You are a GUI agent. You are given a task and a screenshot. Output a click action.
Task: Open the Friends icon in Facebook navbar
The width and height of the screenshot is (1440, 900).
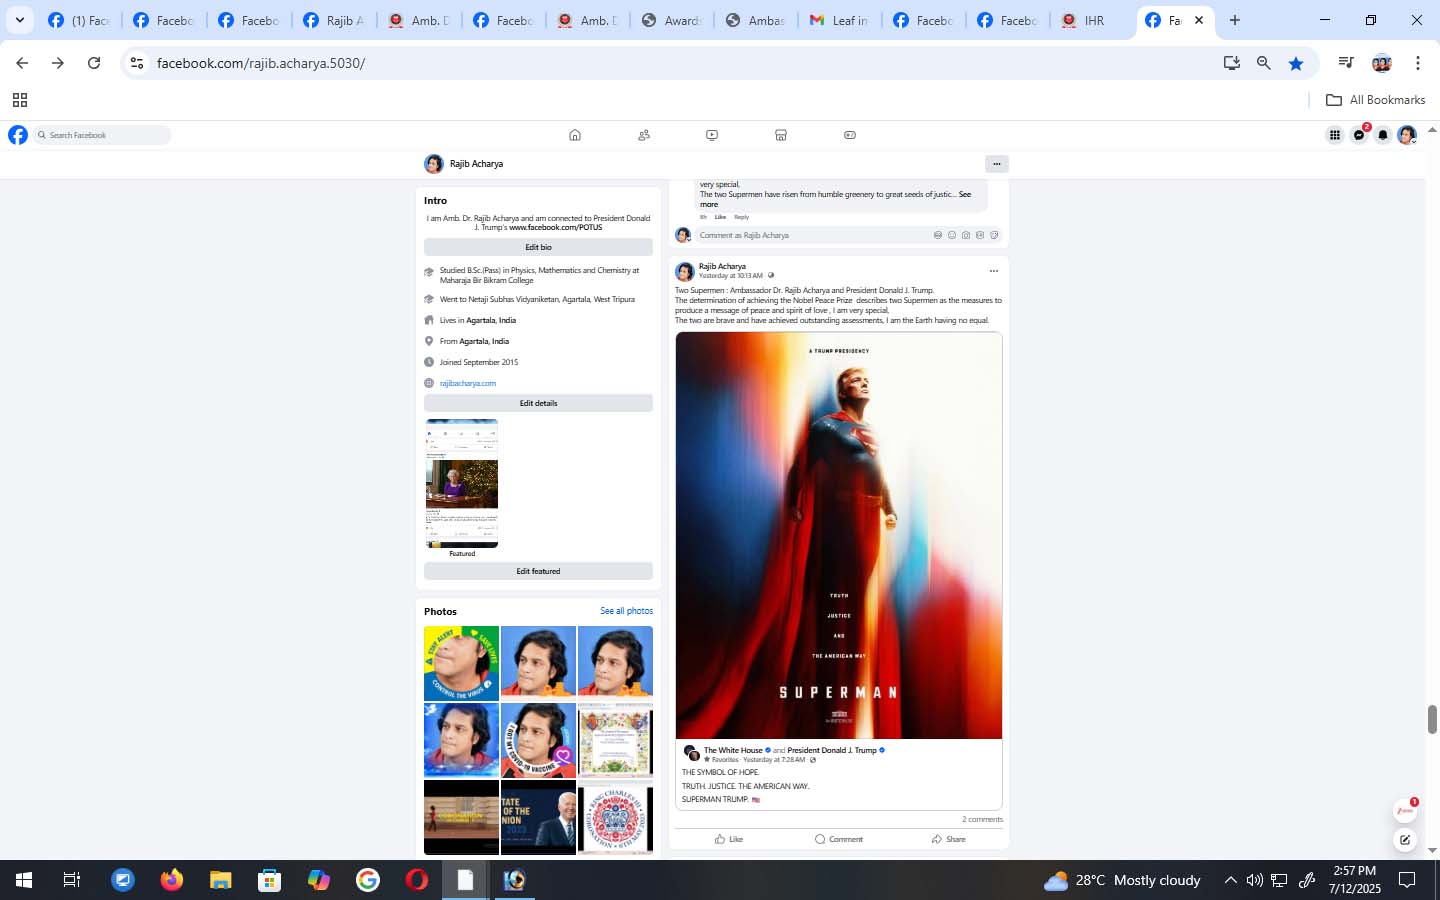point(644,135)
